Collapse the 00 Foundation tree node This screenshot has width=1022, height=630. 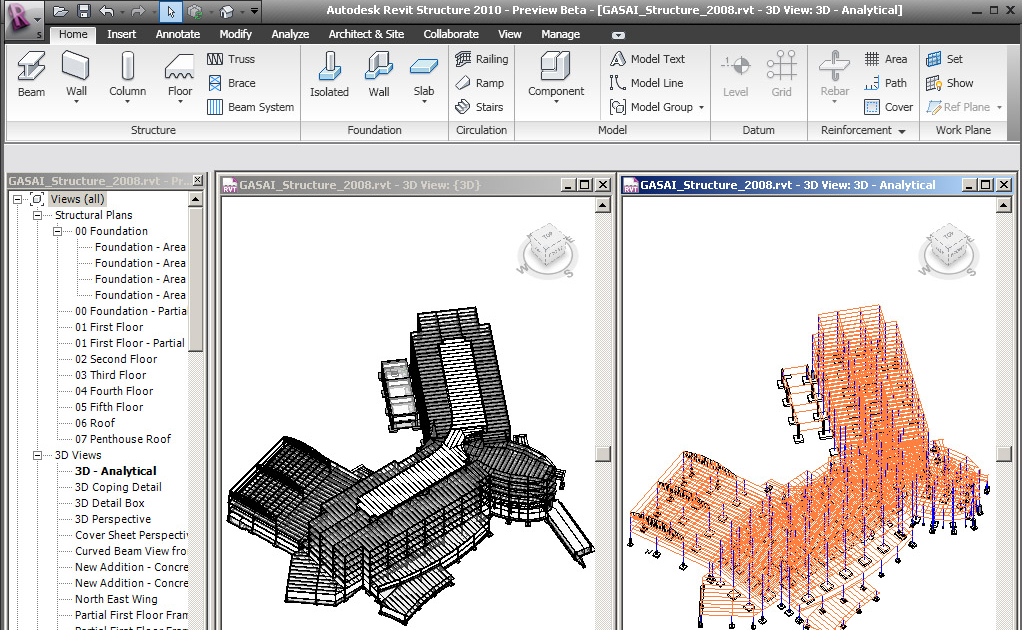[x=58, y=231]
